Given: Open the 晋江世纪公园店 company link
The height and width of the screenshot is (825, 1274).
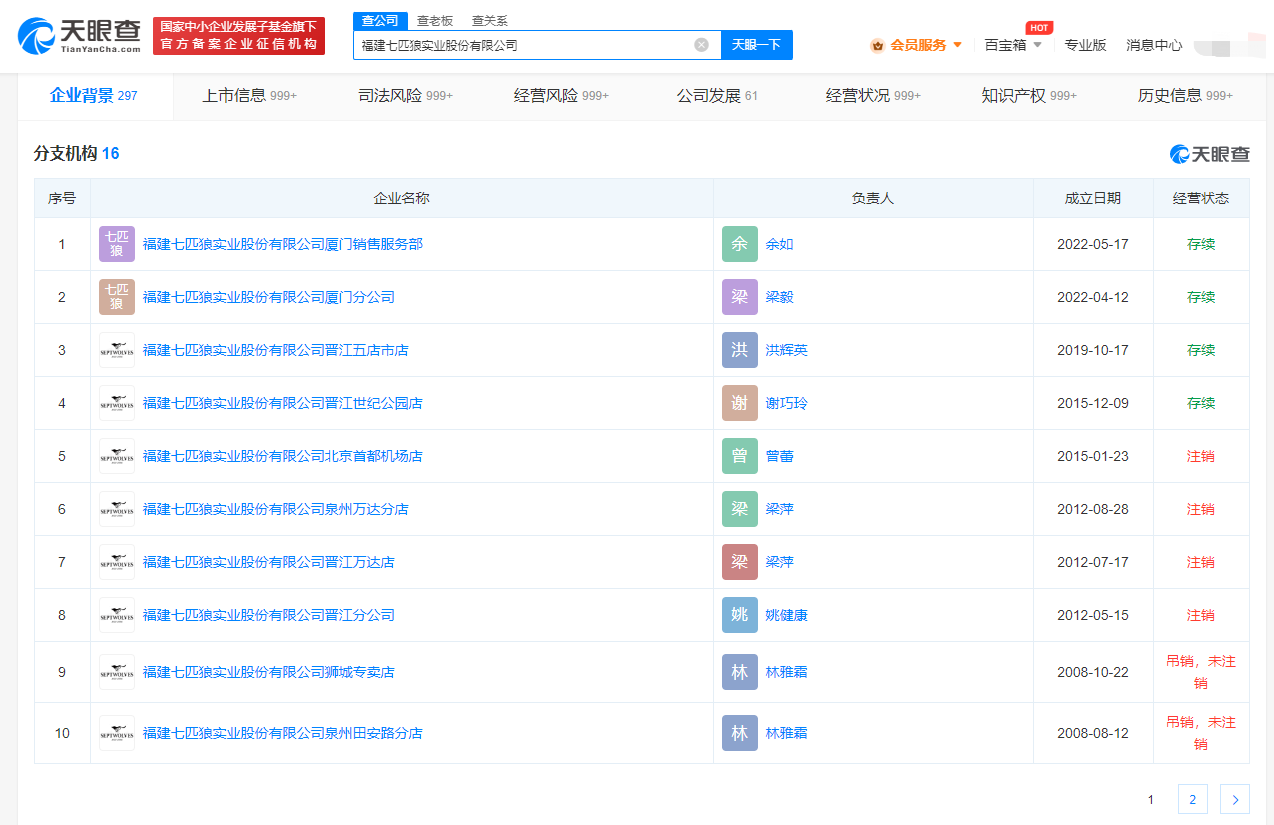Looking at the screenshot, I should 283,403.
